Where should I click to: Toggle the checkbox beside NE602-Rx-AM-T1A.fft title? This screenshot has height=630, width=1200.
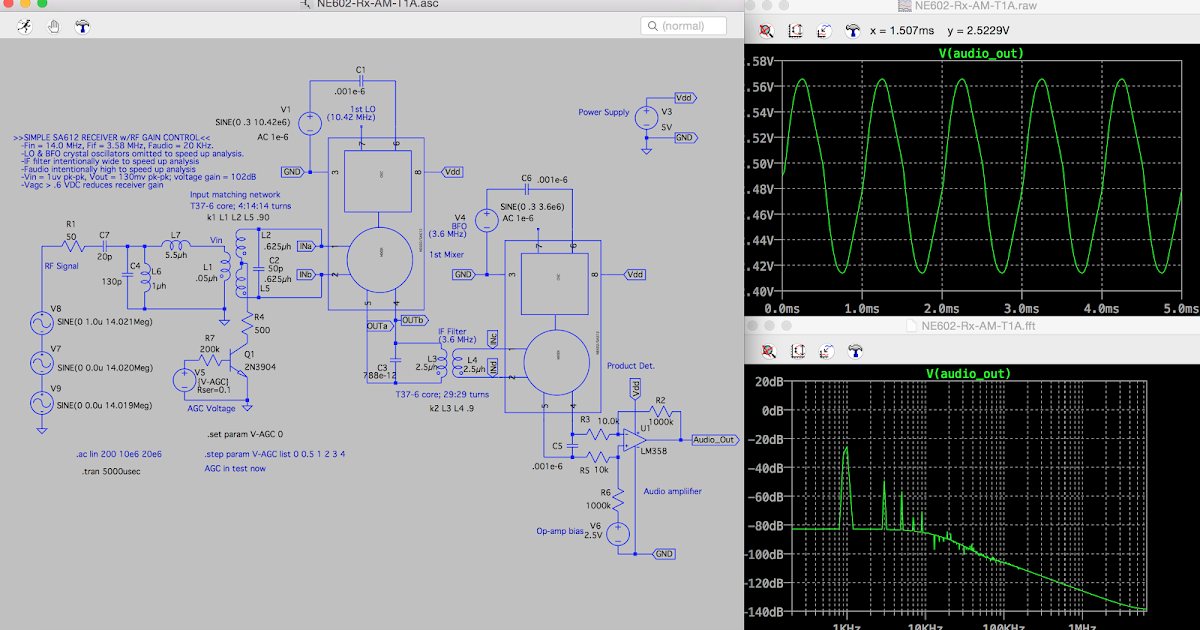point(911,325)
